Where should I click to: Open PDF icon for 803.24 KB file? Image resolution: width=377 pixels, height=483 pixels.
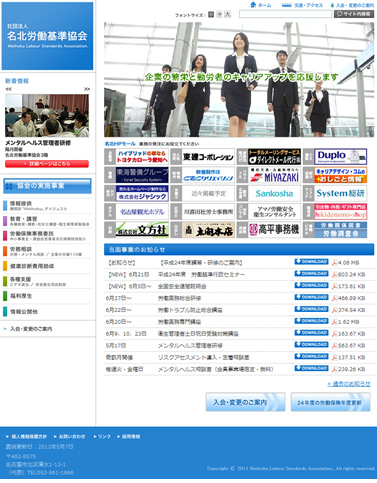[334, 275]
